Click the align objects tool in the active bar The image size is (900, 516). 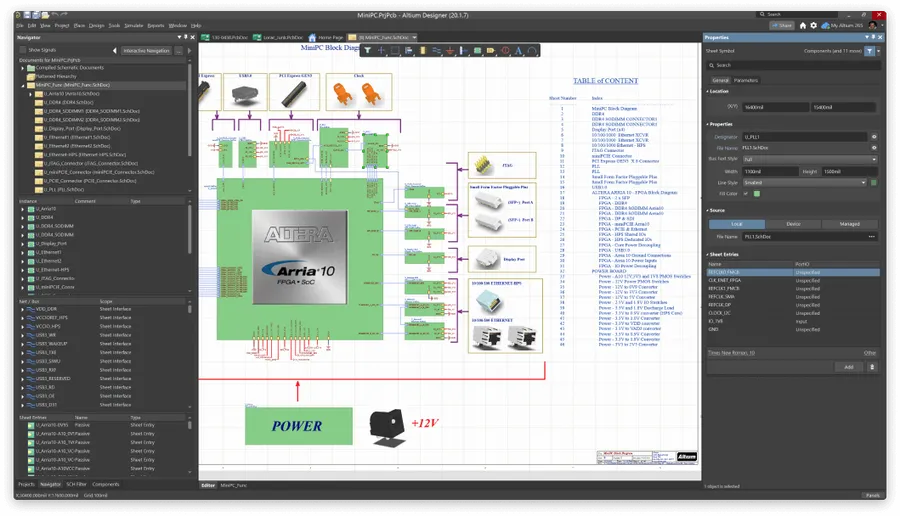[x=409, y=51]
